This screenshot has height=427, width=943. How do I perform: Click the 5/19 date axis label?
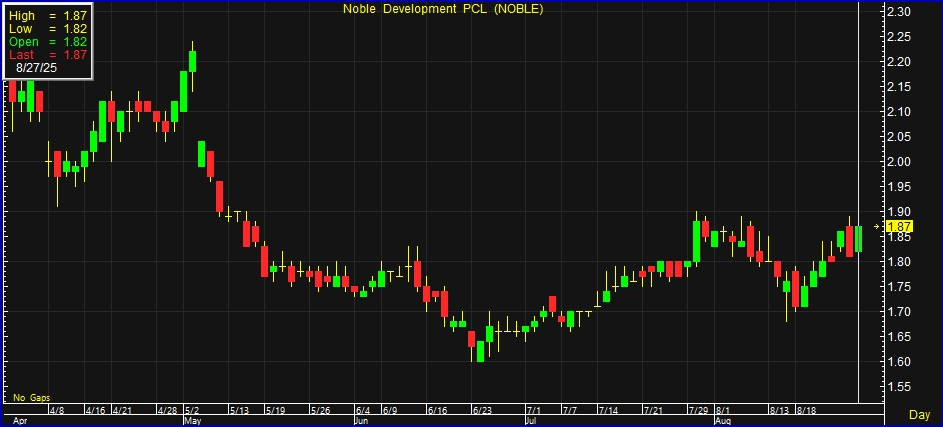[275, 411]
